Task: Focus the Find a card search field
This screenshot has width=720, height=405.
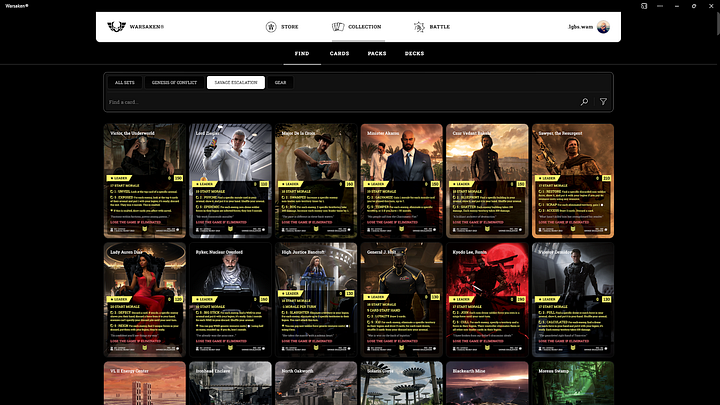Action: (x=342, y=102)
